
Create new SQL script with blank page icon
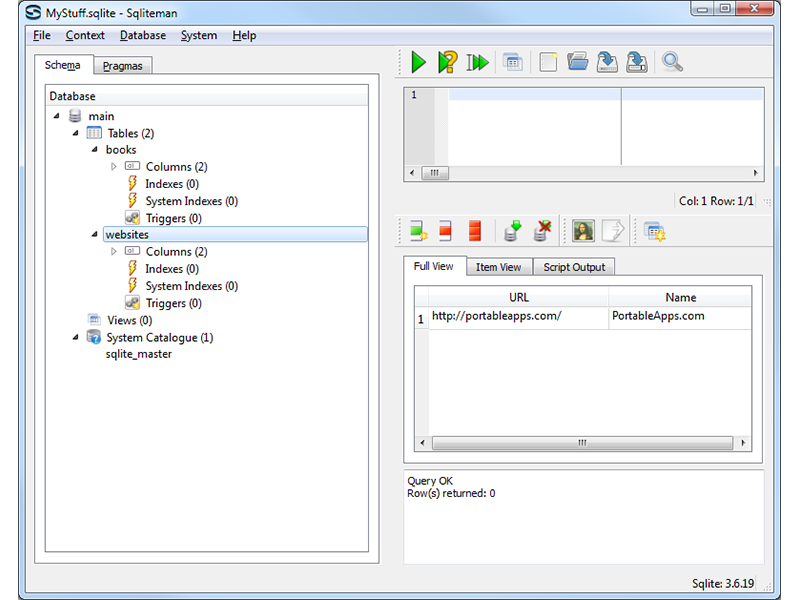(547, 62)
